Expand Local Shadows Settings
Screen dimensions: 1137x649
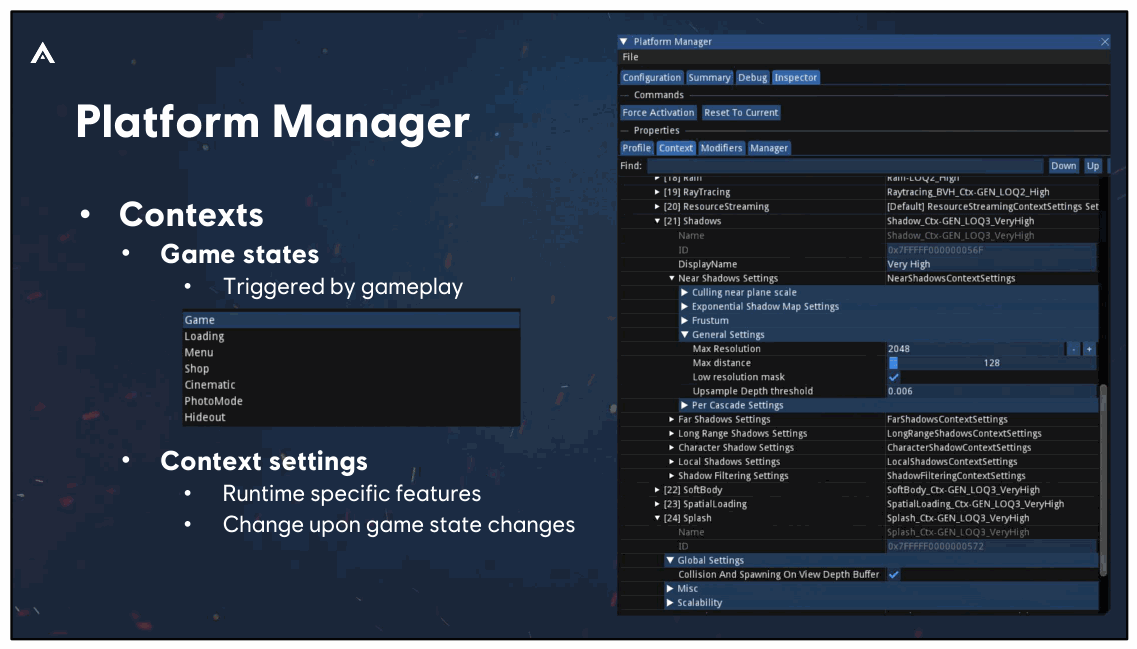(x=671, y=462)
